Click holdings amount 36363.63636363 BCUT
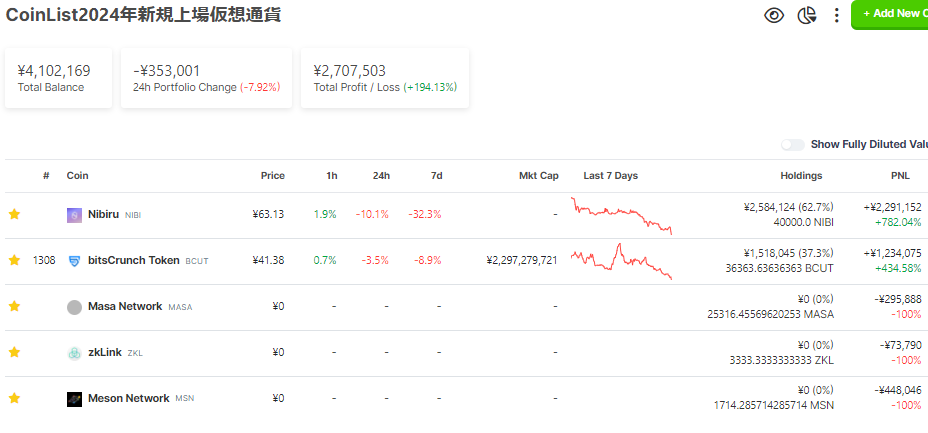The image size is (928, 433). (779, 269)
